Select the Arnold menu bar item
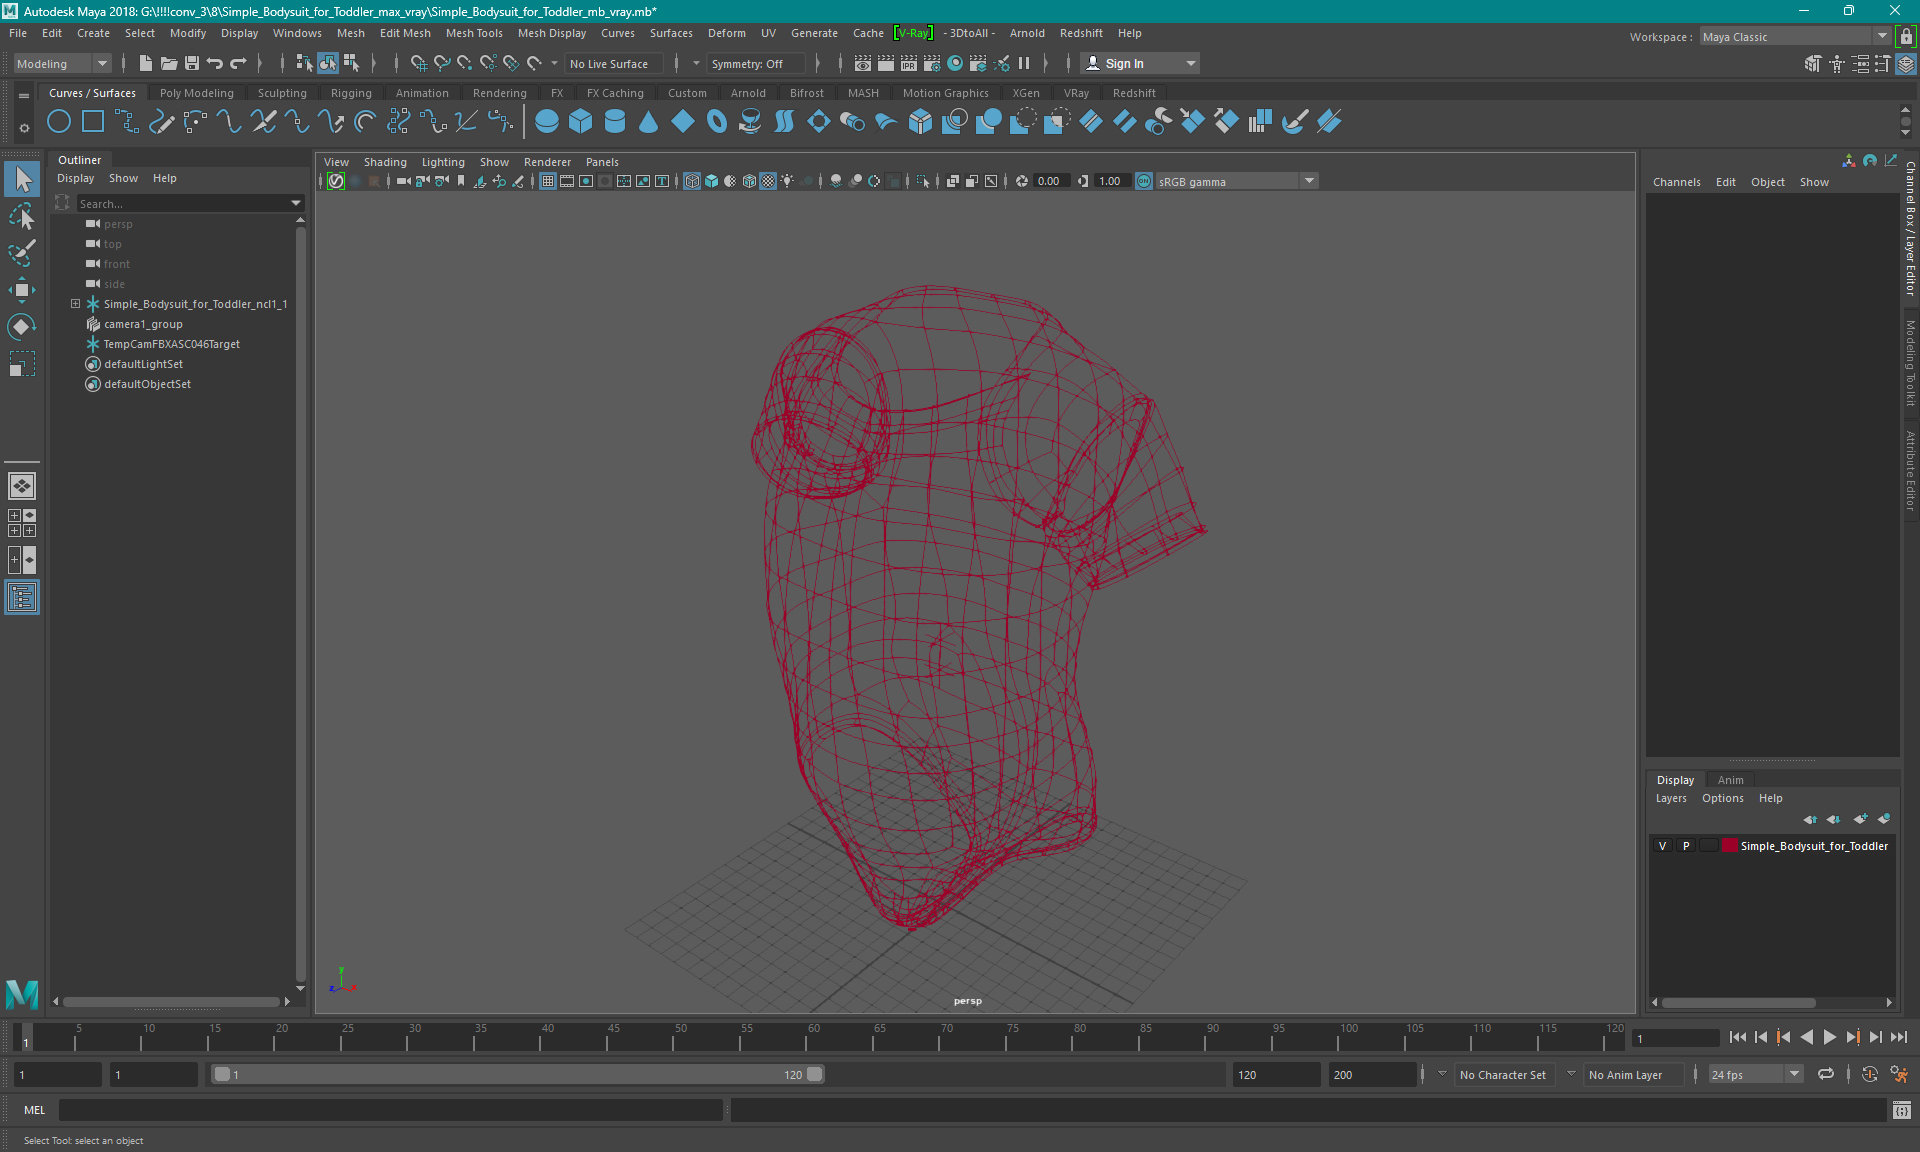 [x=1027, y=33]
